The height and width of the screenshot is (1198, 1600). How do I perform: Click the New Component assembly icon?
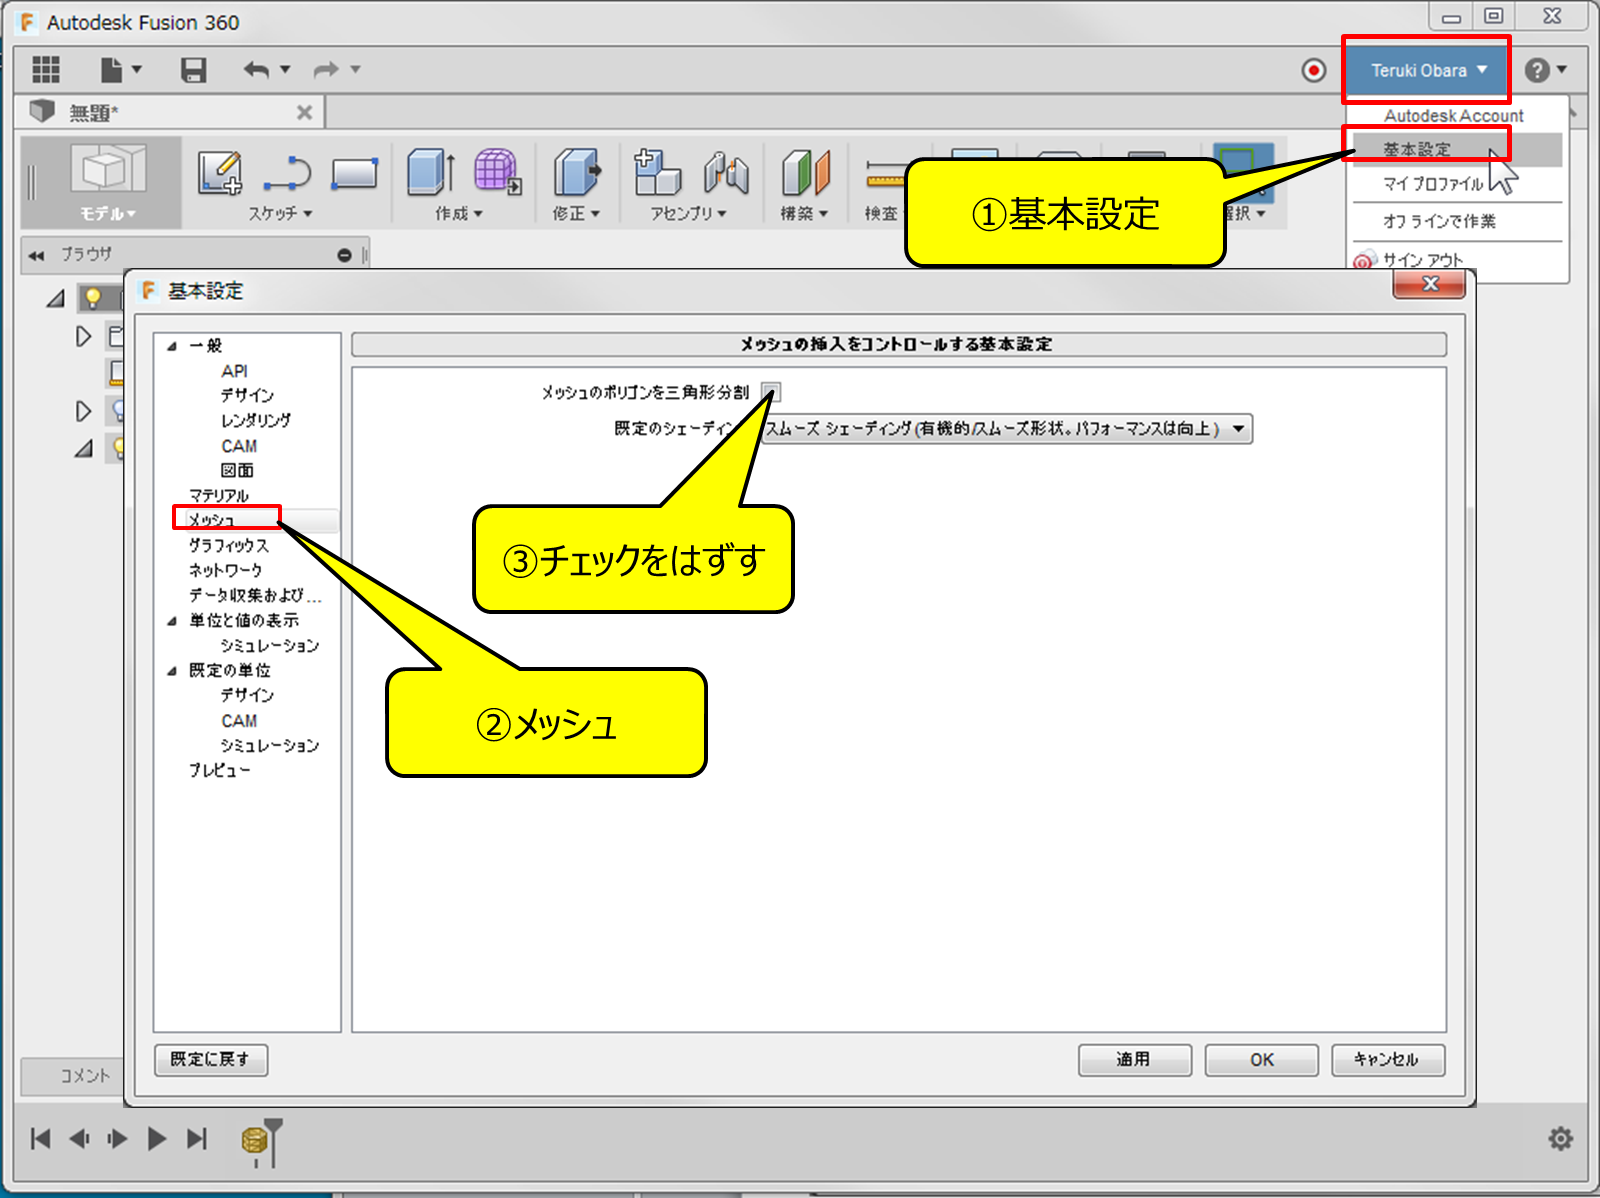658,171
